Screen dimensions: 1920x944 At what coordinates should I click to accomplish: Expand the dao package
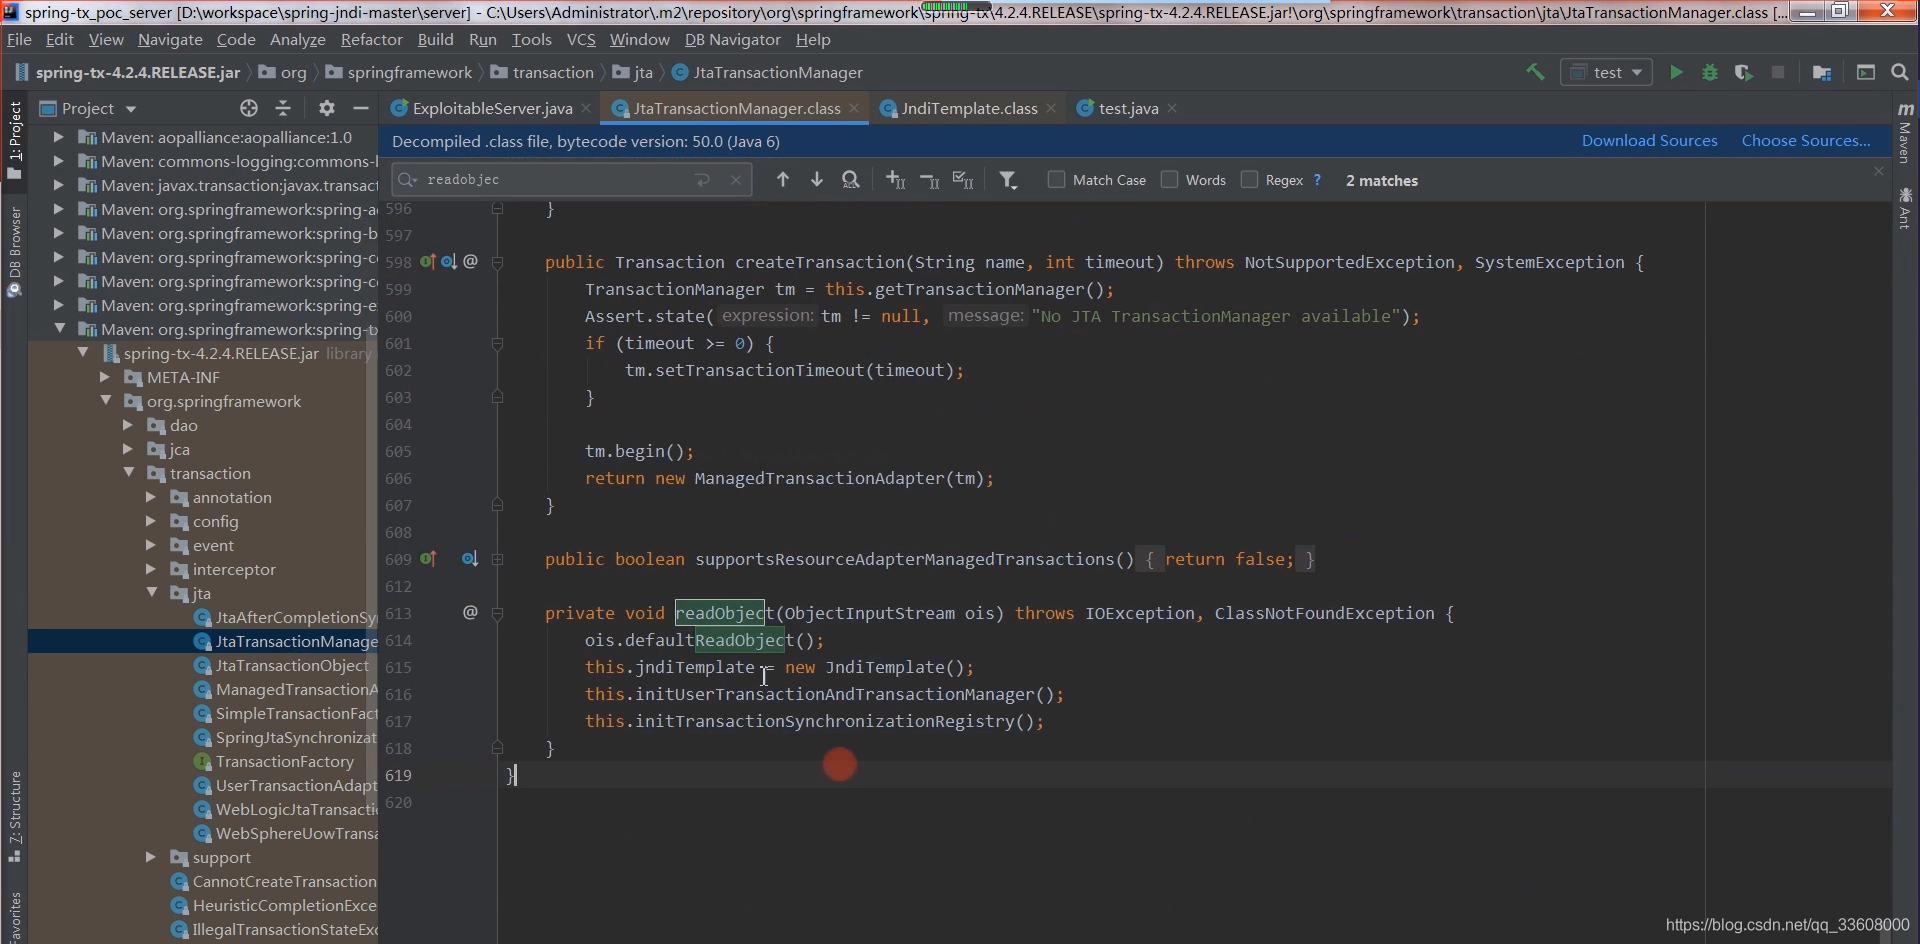(128, 425)
